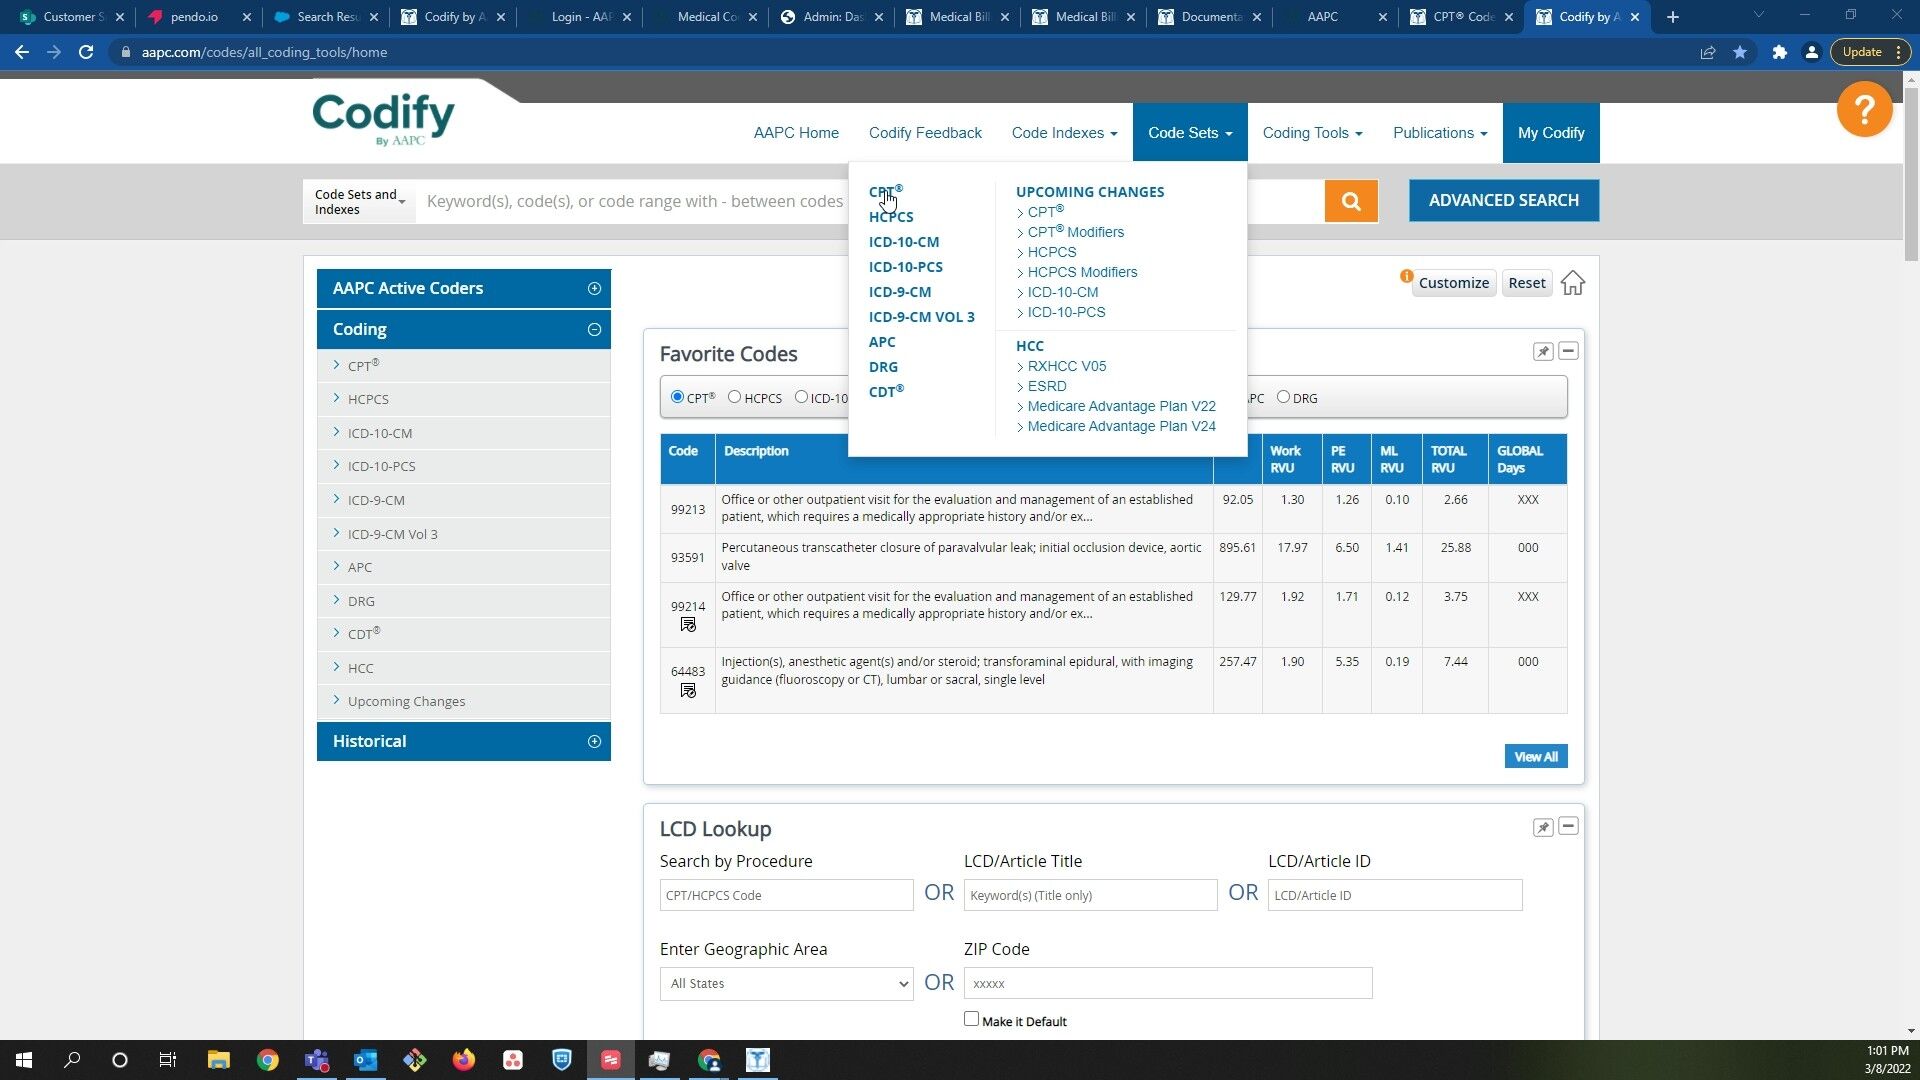Open My Codify navigation item
Viewport: 1920px width, 1080px height.
[x=1551, y=133]
